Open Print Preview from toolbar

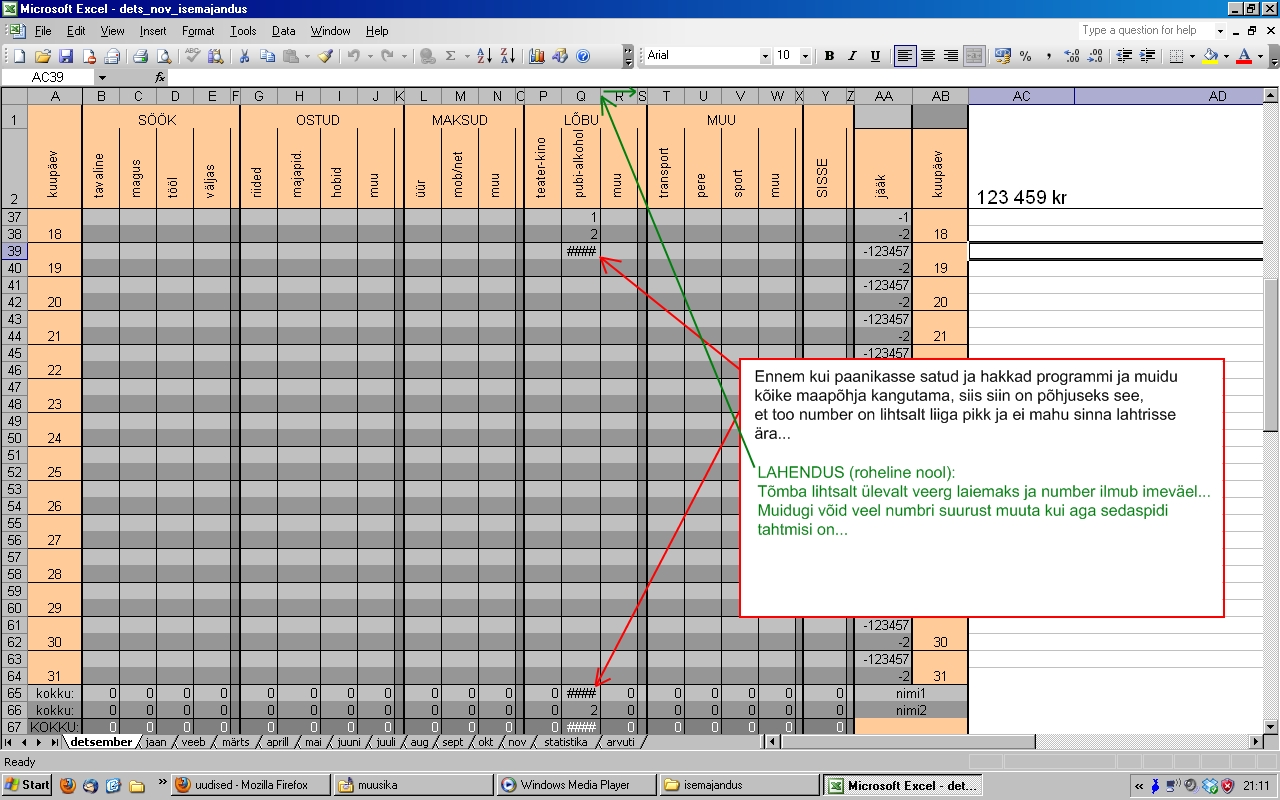tap(164, 56)
